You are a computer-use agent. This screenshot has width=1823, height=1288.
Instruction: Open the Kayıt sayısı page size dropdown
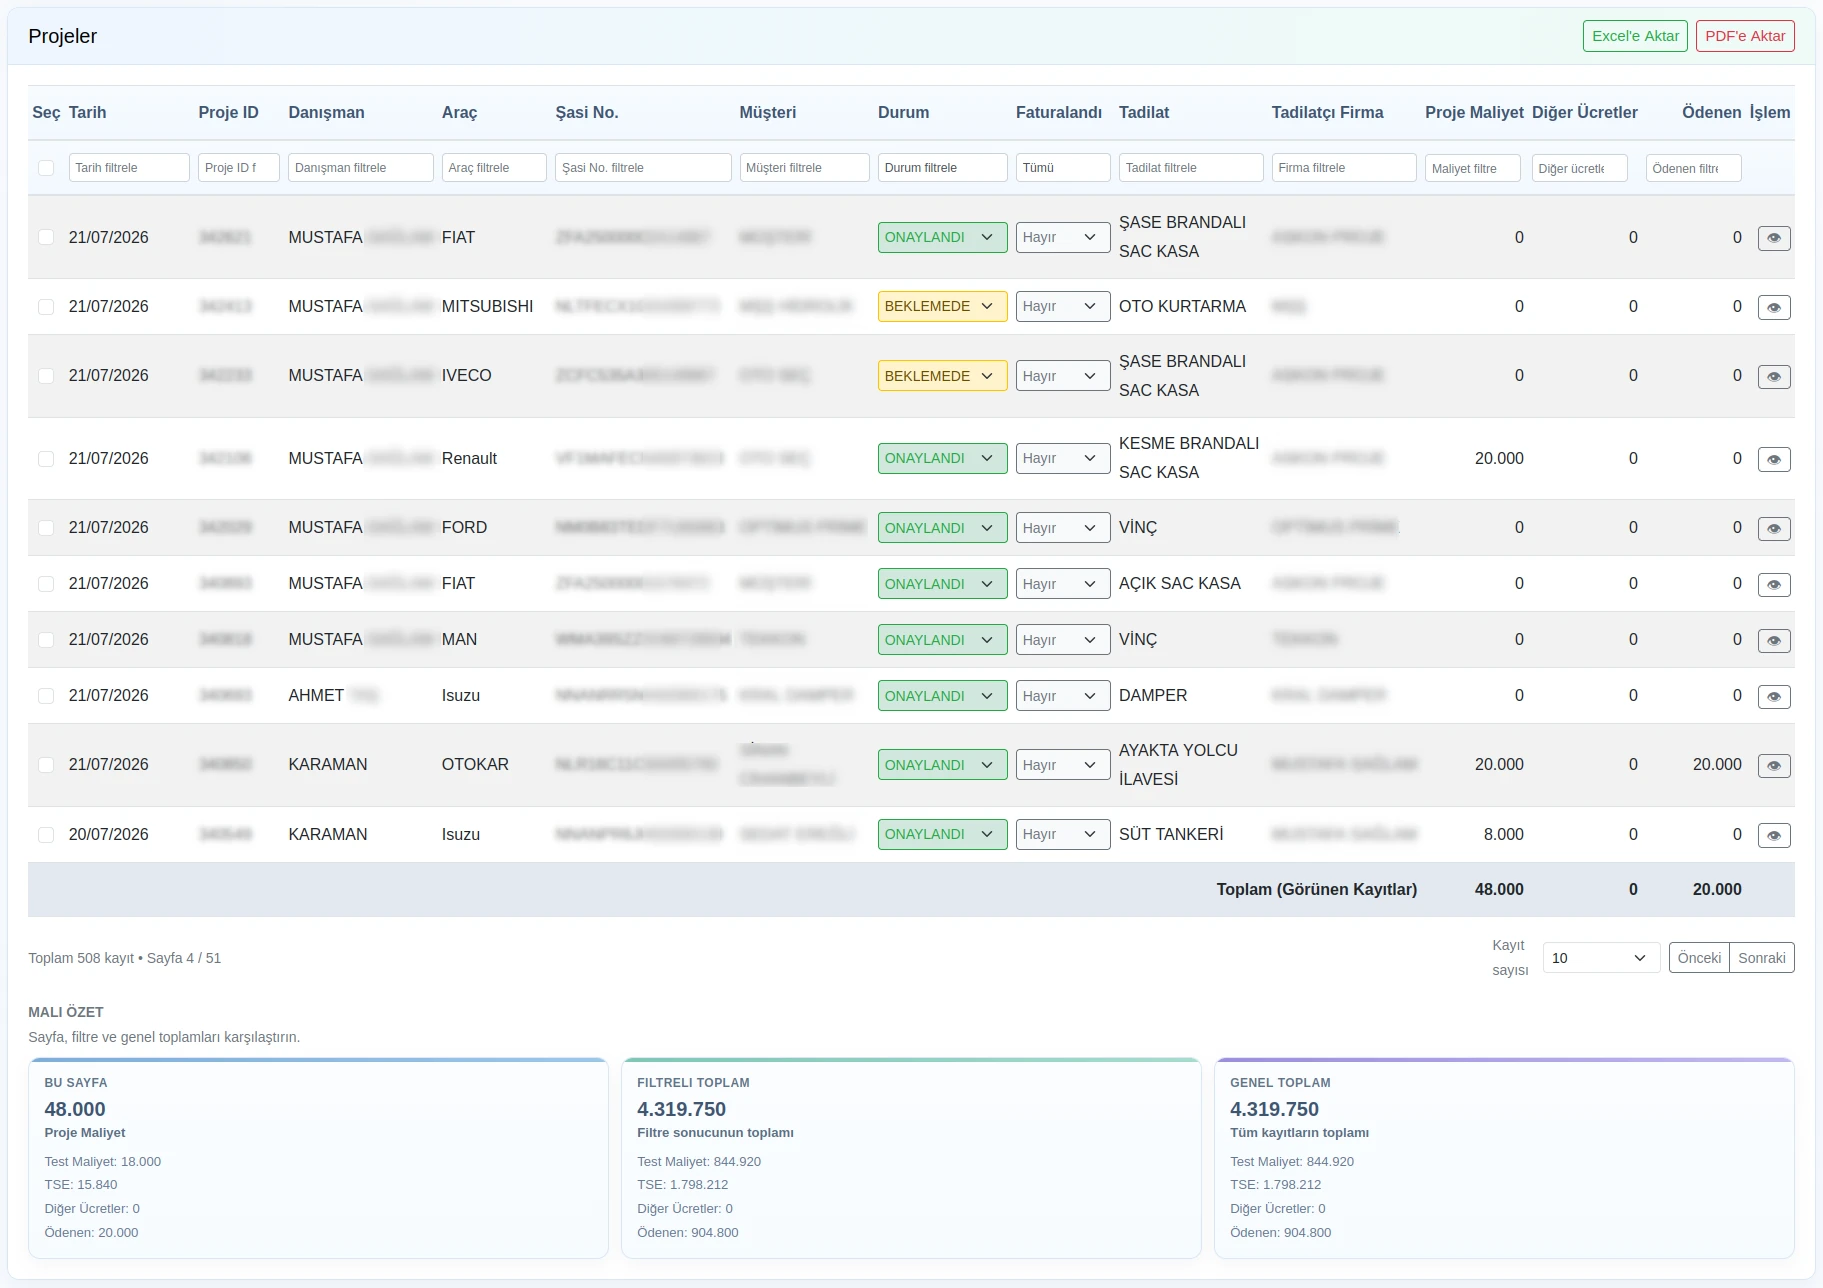coord(1601,958)
